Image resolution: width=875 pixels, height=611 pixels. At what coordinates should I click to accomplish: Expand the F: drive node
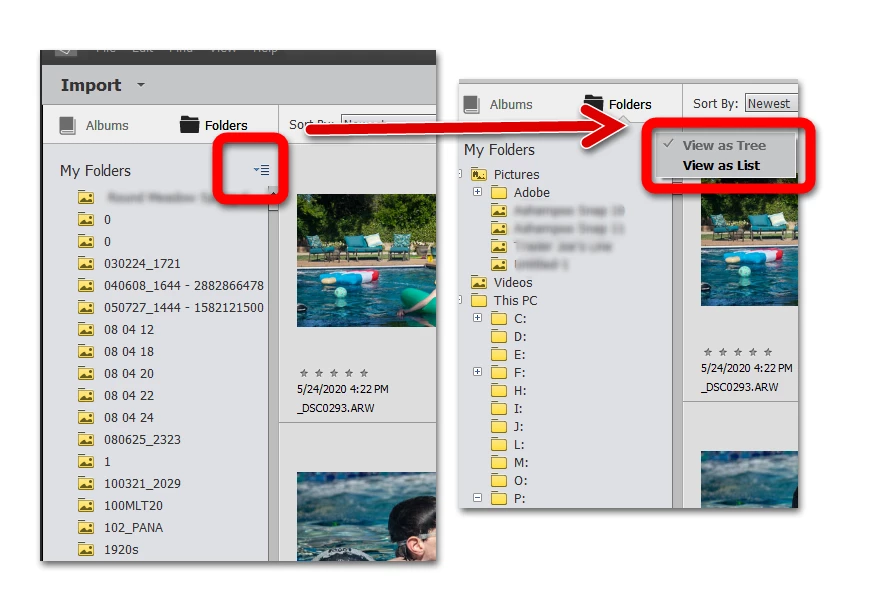[x=477, y=372]
